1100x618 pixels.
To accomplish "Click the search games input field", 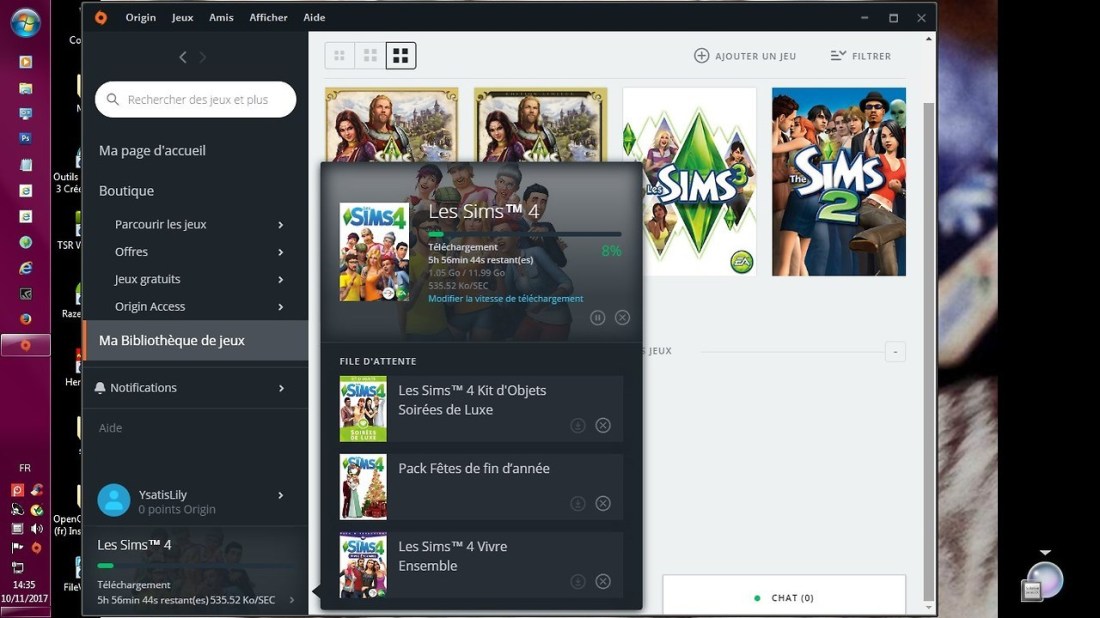I will 196,100.
